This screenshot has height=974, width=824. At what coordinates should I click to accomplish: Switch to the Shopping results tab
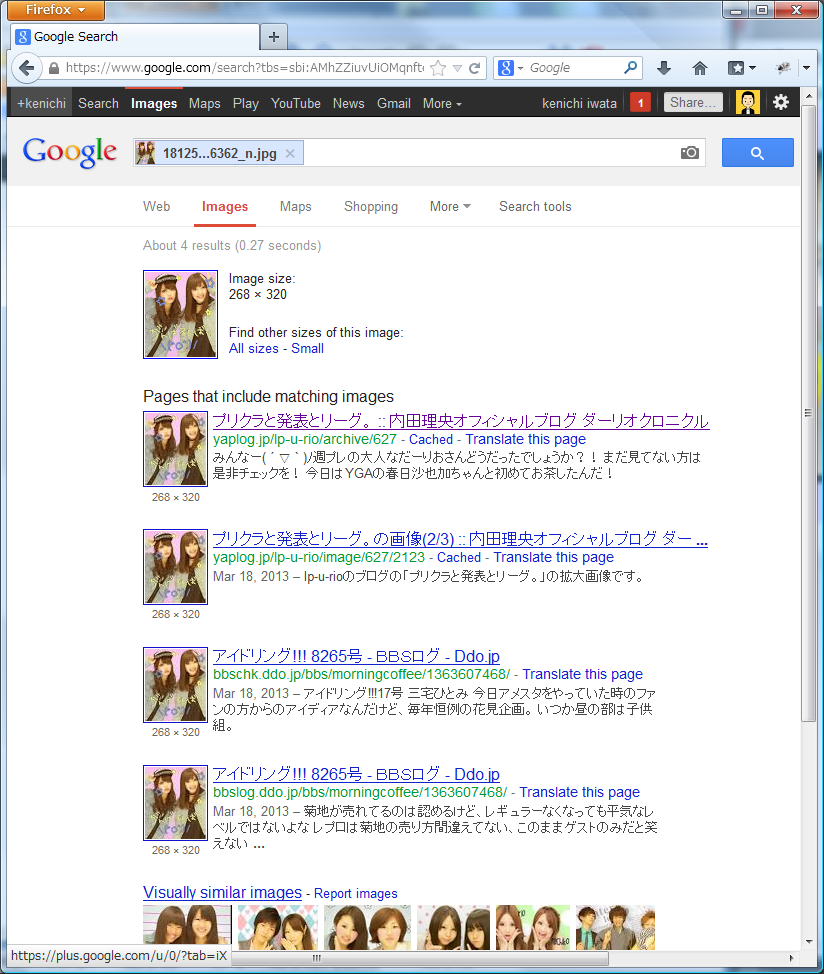pyautogui.click(x=371, y=206)
